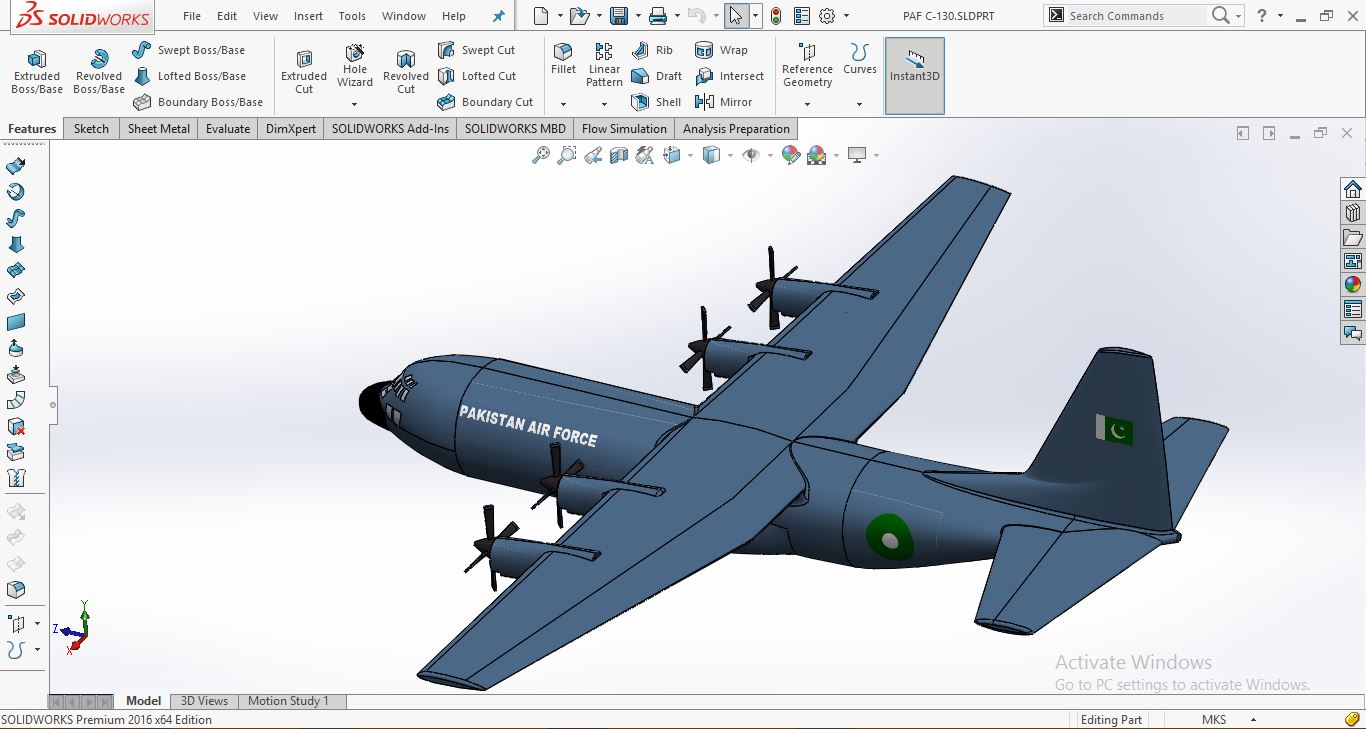Open the File menu
The width and height of the screenshot is (1366, 729).
[192, 16]
